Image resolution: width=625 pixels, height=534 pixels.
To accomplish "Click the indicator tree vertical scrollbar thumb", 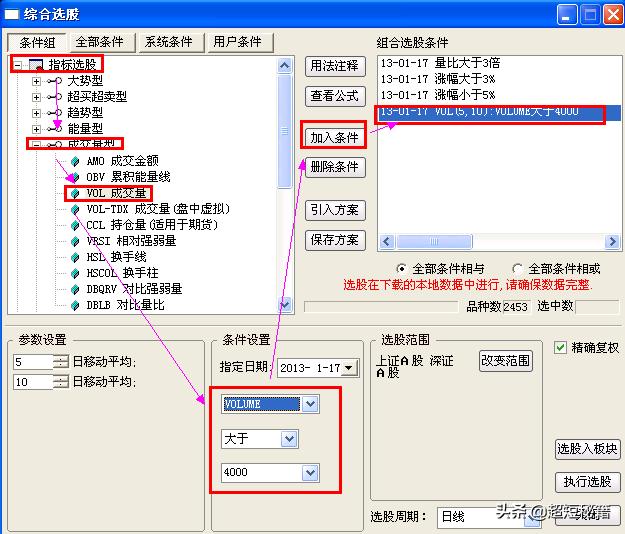I will click(x=285, y=131).
